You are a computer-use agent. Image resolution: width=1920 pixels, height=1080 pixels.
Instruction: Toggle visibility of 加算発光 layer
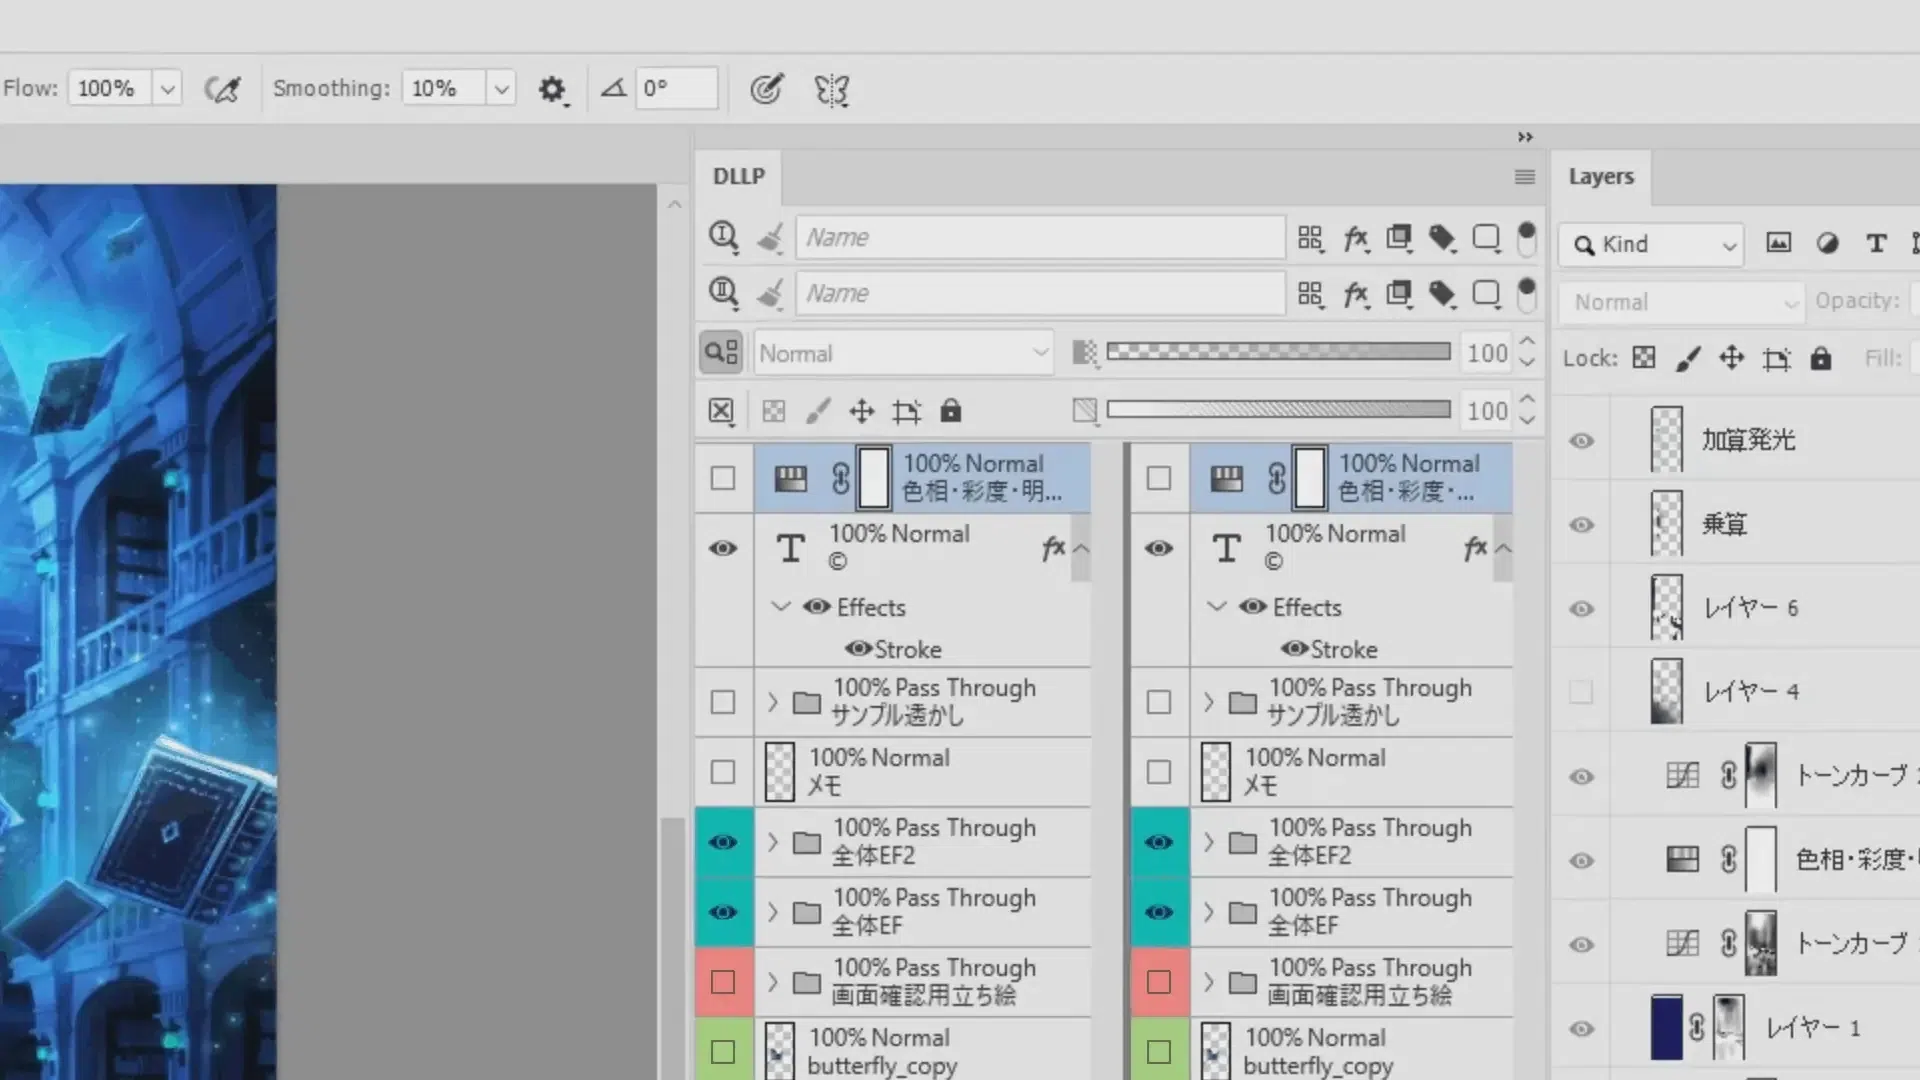pos(1581,441)
